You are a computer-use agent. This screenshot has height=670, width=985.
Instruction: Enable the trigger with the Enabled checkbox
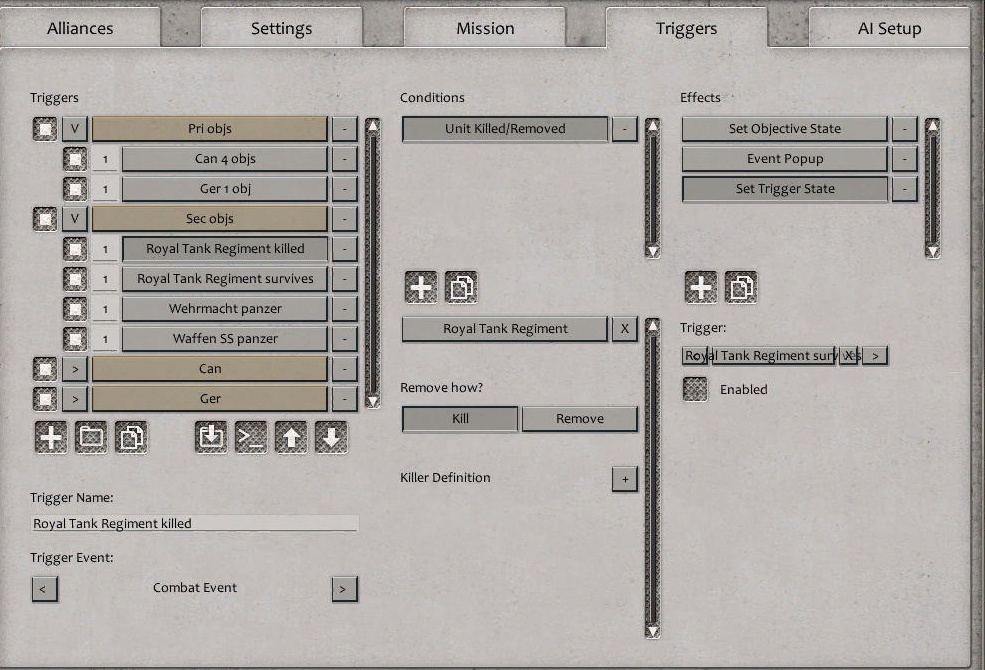tap(694, 390)
